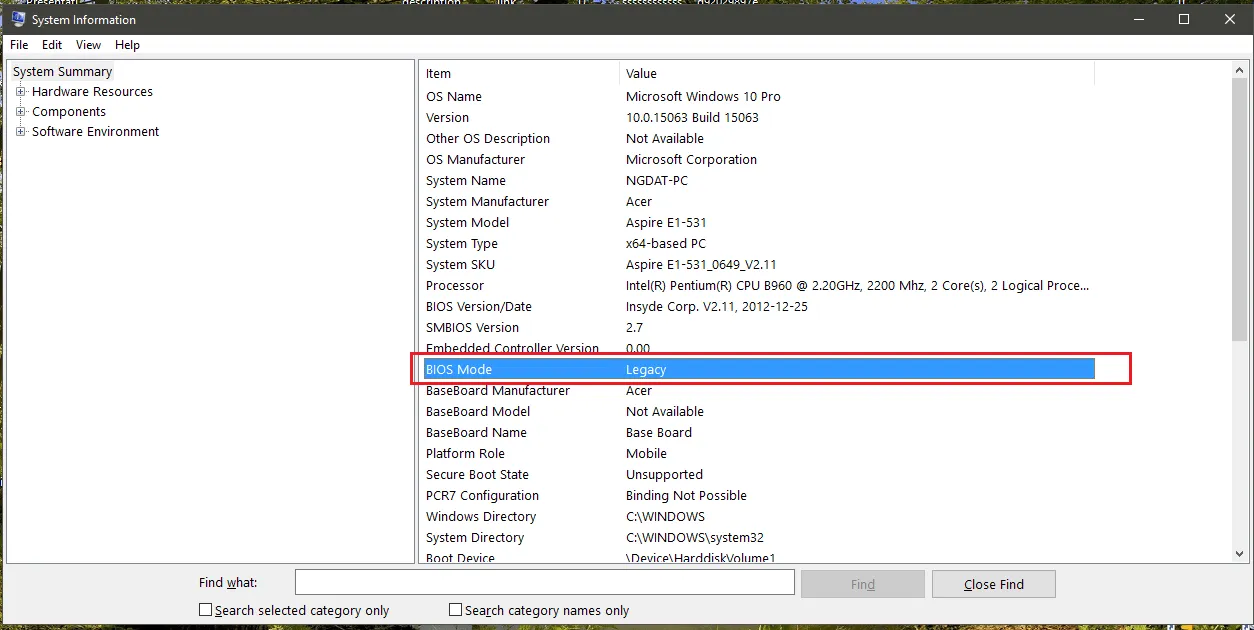Click the System Information icon in the title bar
Viewport: 1254px width, 630px height.
[16, 18]
